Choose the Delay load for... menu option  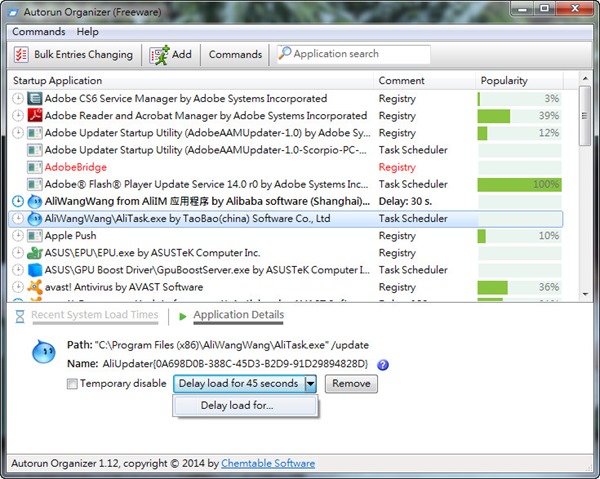pos(245,406)
